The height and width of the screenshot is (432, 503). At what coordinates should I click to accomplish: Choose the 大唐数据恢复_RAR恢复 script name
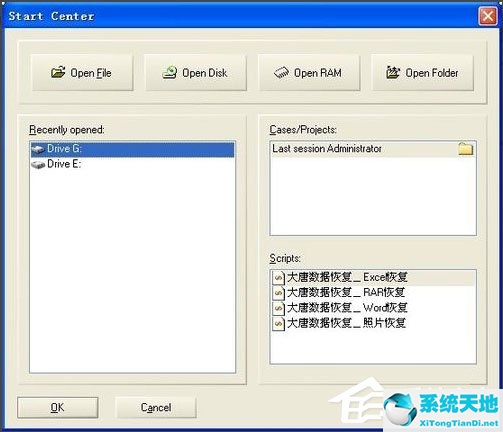click(346, 293)
